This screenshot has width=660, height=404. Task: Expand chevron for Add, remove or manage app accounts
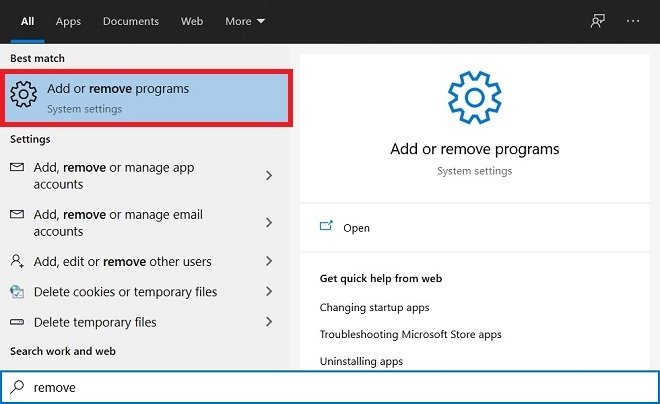click(x=269, y=175)
